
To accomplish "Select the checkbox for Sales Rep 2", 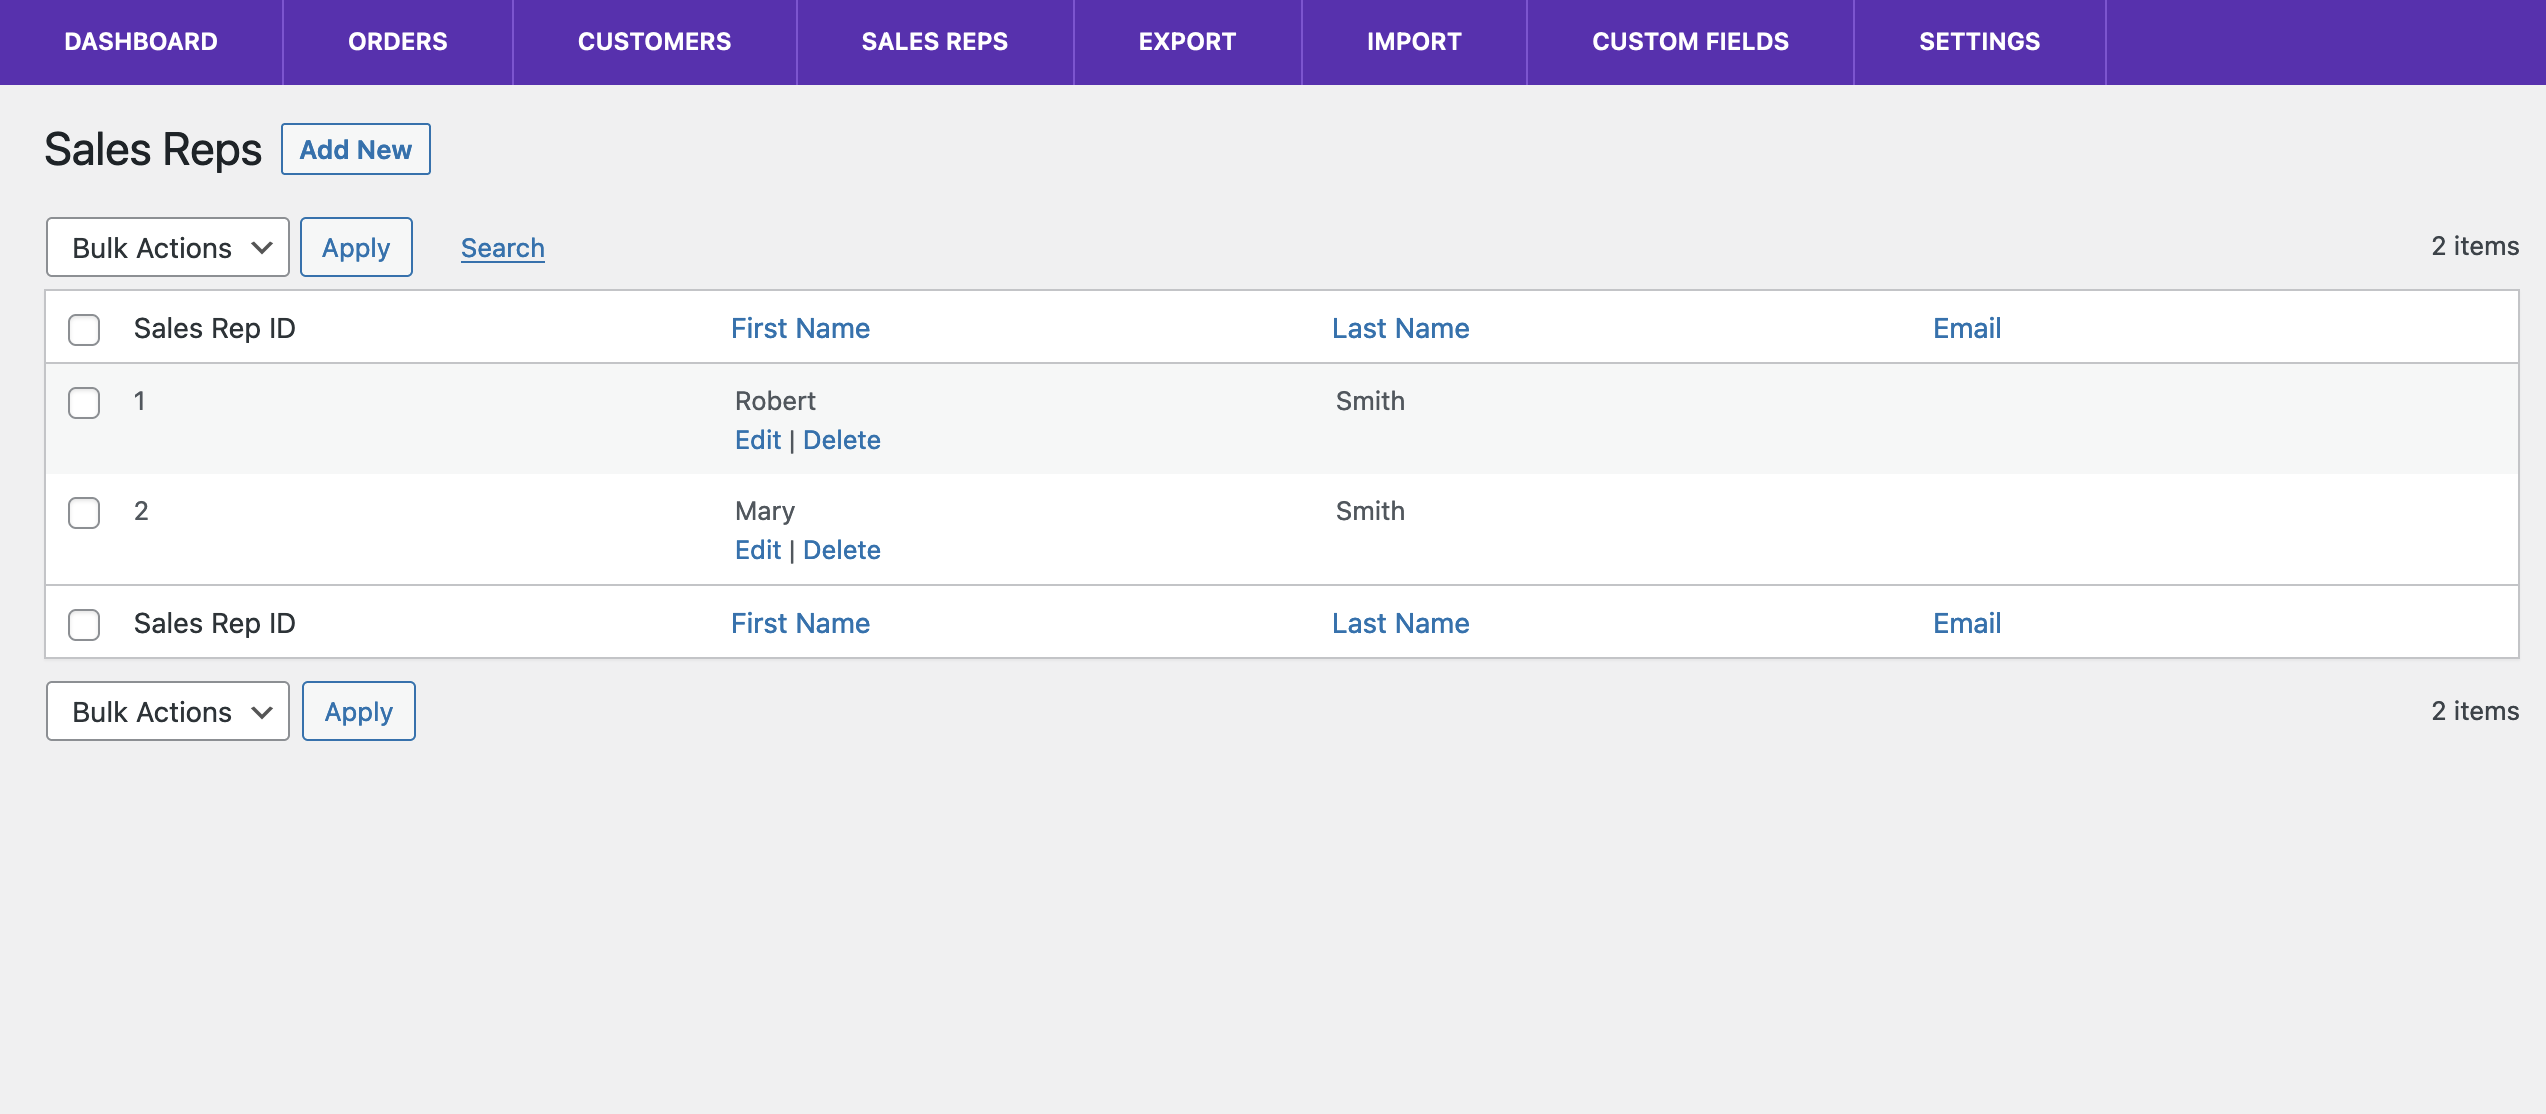I will tap(84, 513).
